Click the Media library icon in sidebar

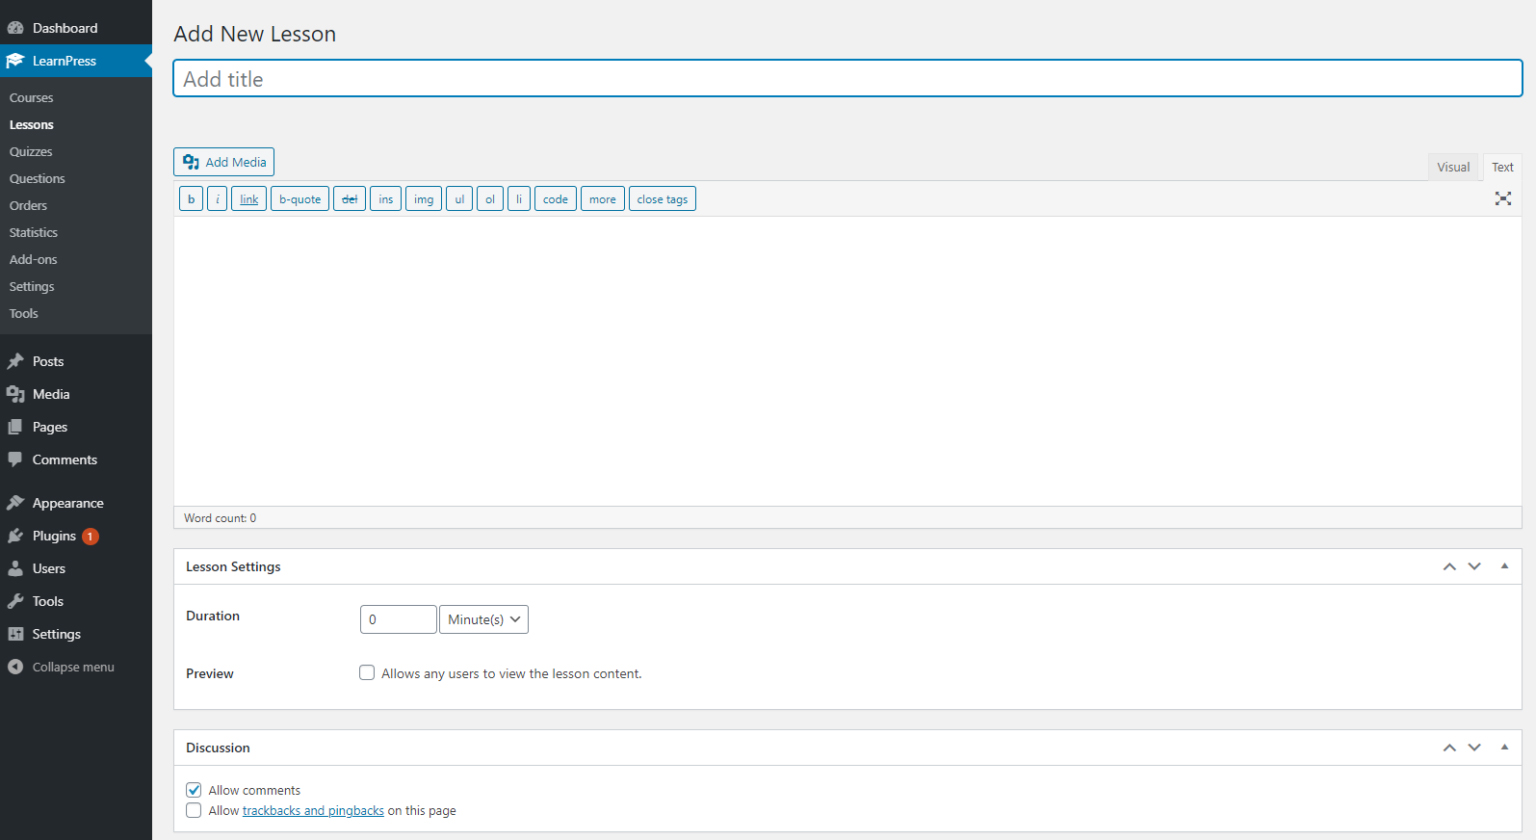point(15,394)
